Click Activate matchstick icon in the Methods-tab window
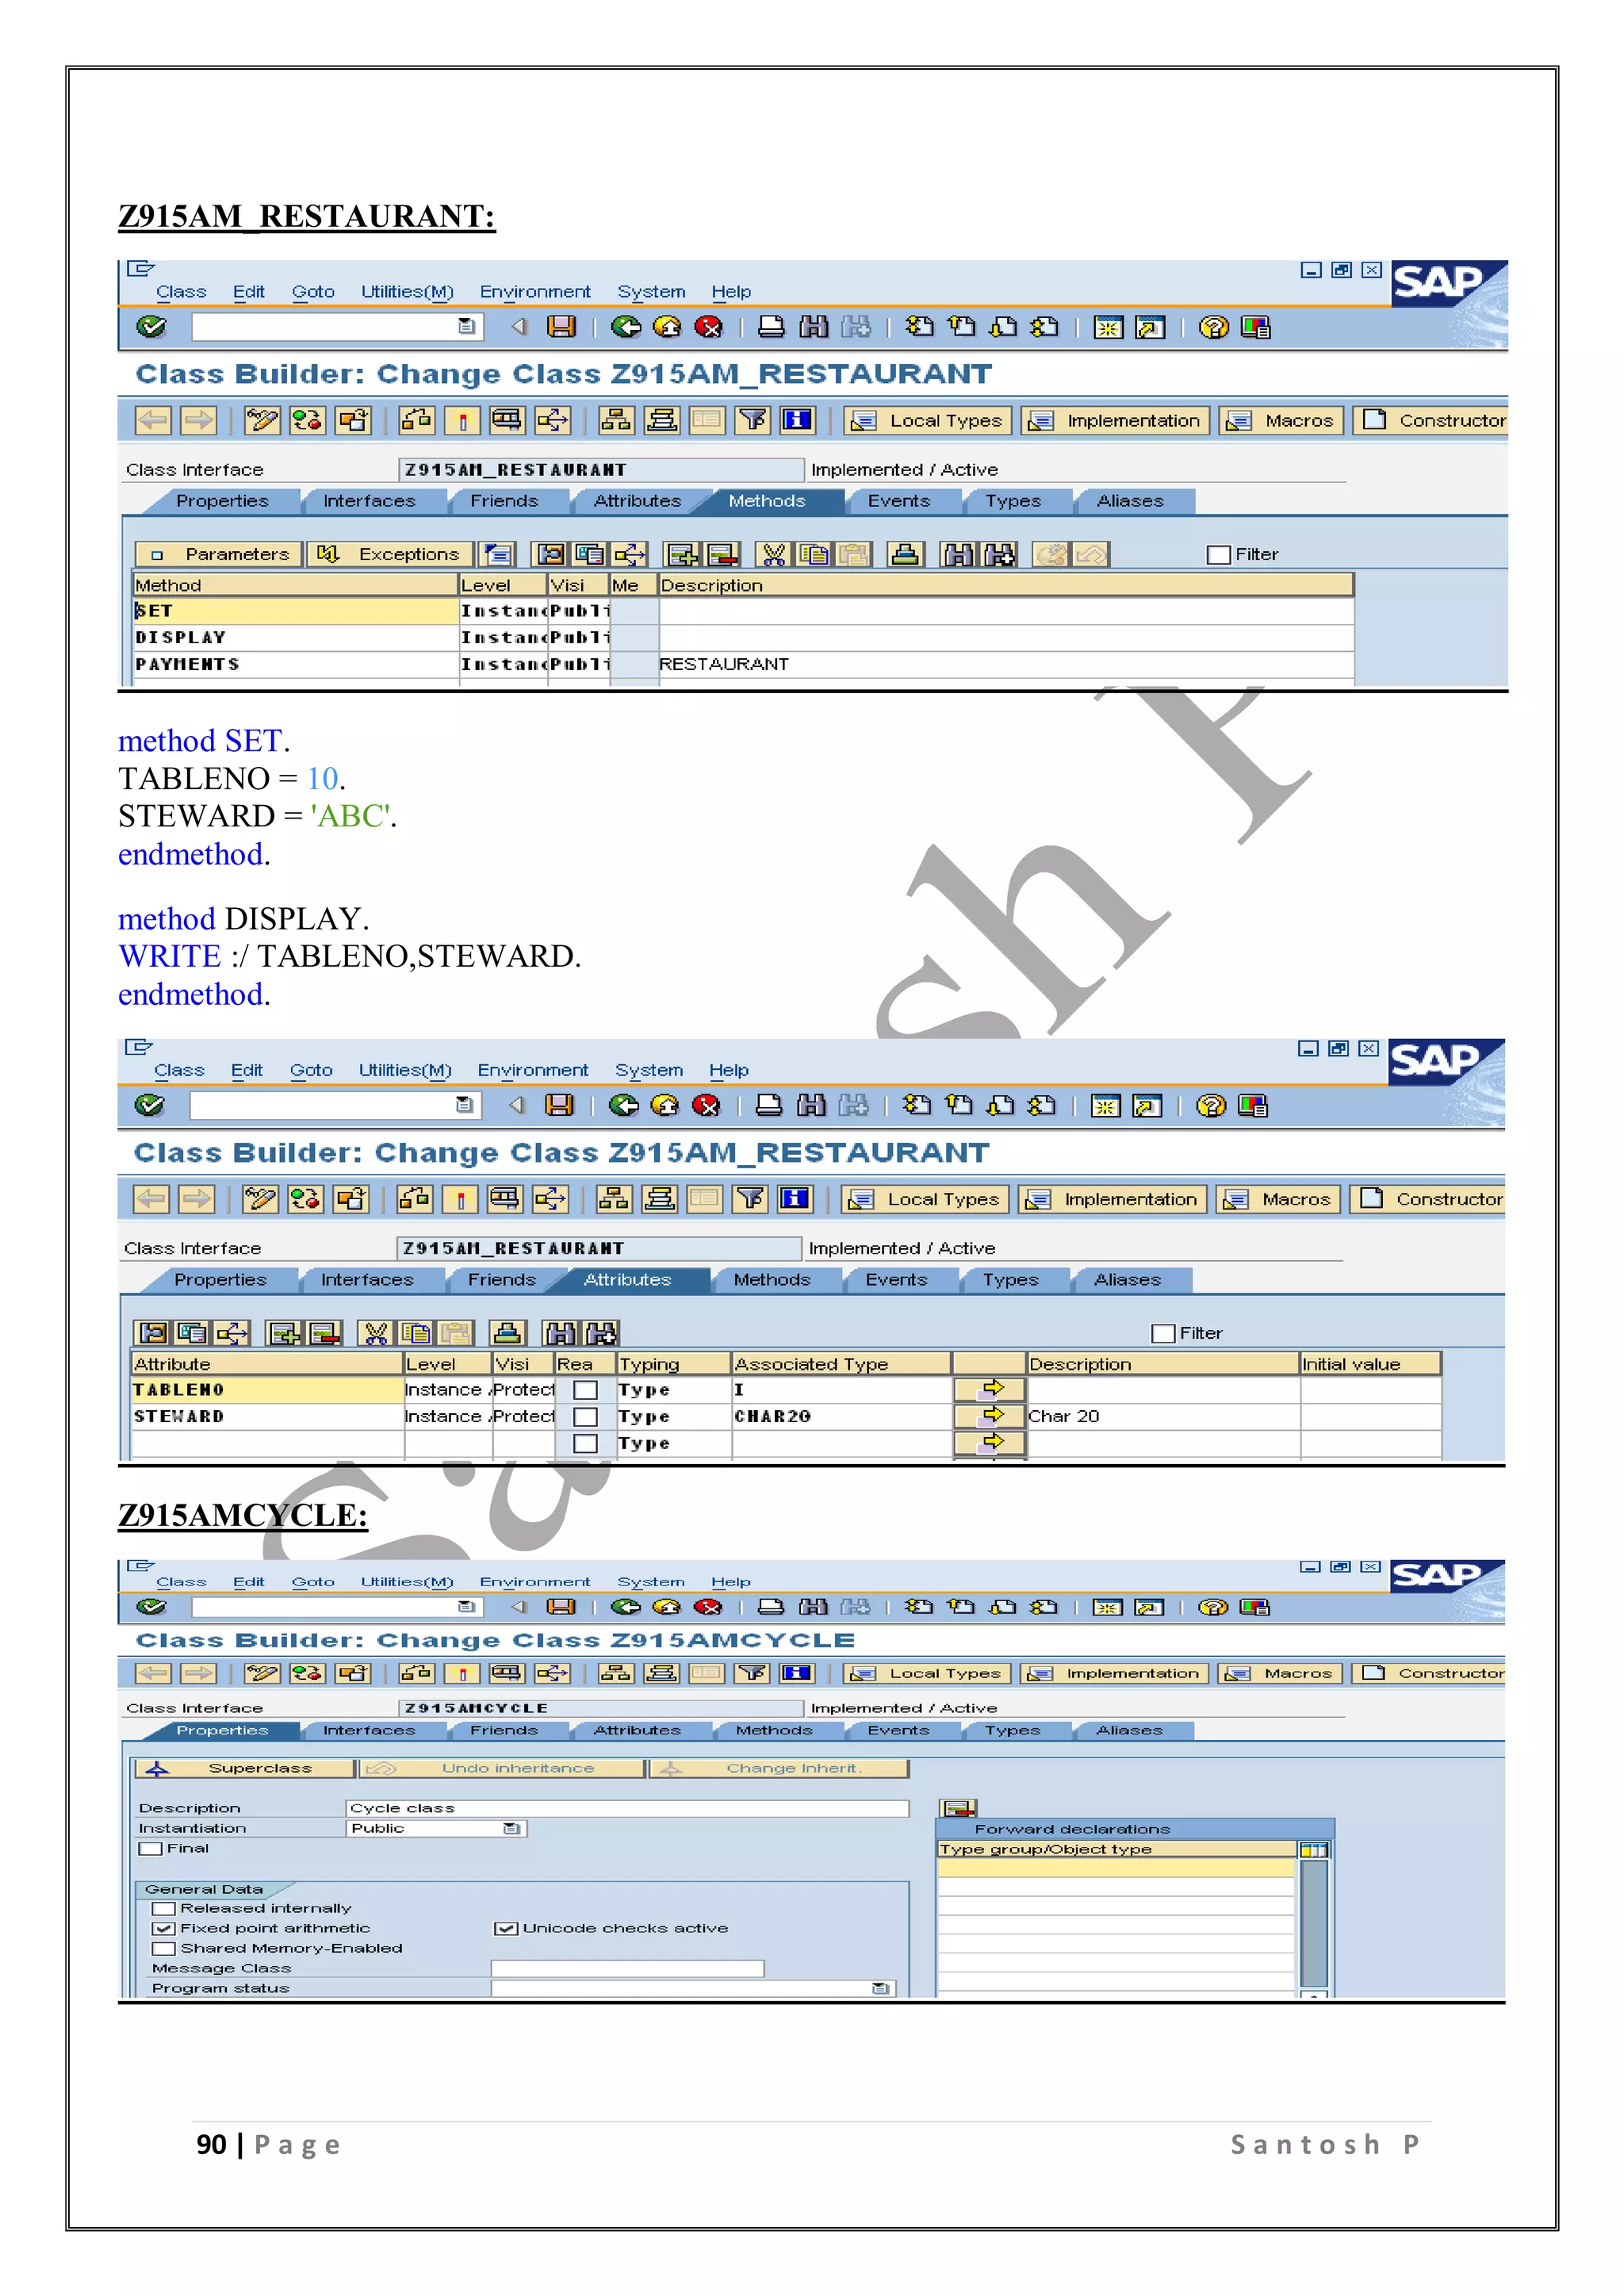Screen dimensions: 1624x2296 [462, 420]
